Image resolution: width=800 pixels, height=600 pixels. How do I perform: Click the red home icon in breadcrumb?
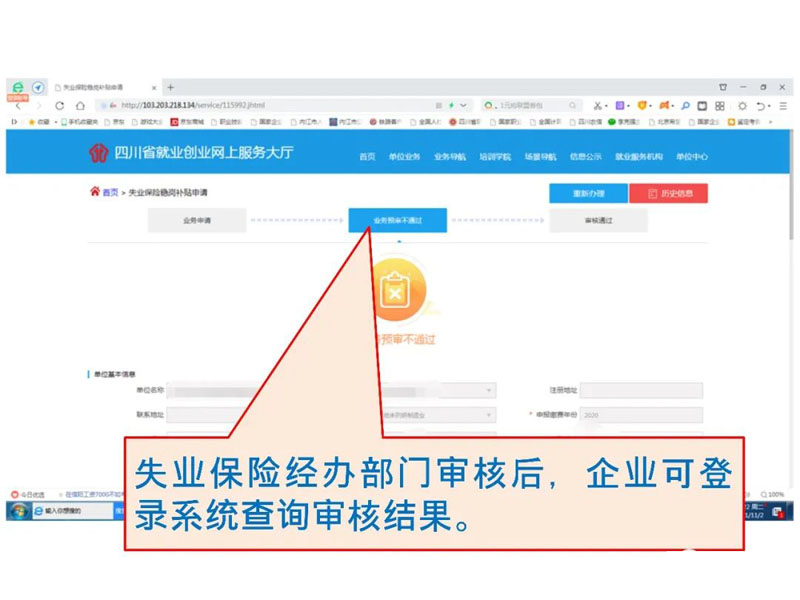pyautogui.click(x=95, y=192)
